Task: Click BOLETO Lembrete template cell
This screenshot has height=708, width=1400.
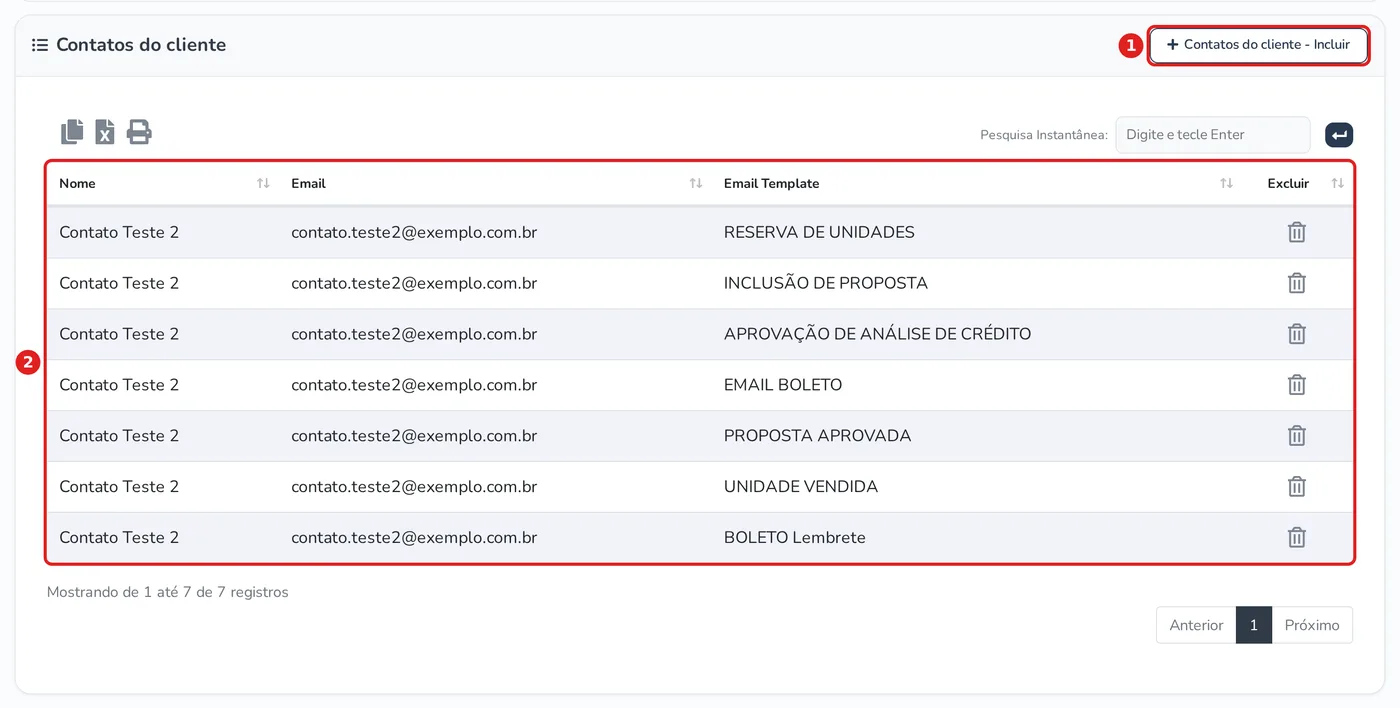Action: (795, 537)
